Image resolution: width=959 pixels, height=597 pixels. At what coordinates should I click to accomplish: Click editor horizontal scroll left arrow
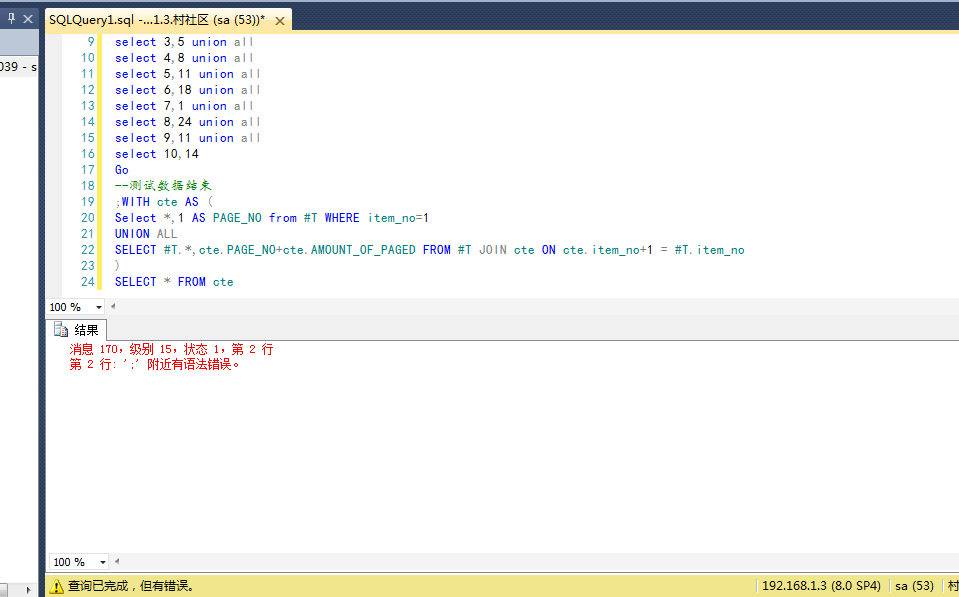(113, 306)
